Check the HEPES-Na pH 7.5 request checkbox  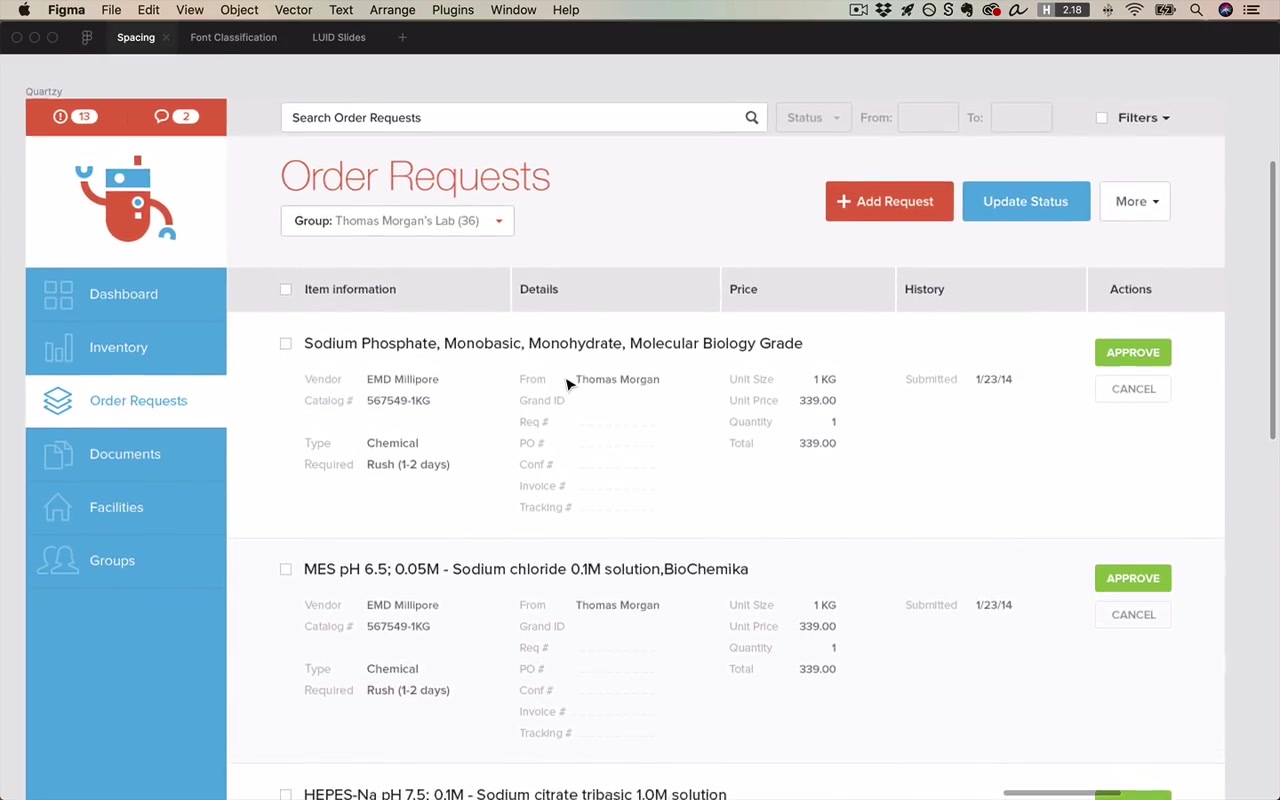click(x=286, y=794)
